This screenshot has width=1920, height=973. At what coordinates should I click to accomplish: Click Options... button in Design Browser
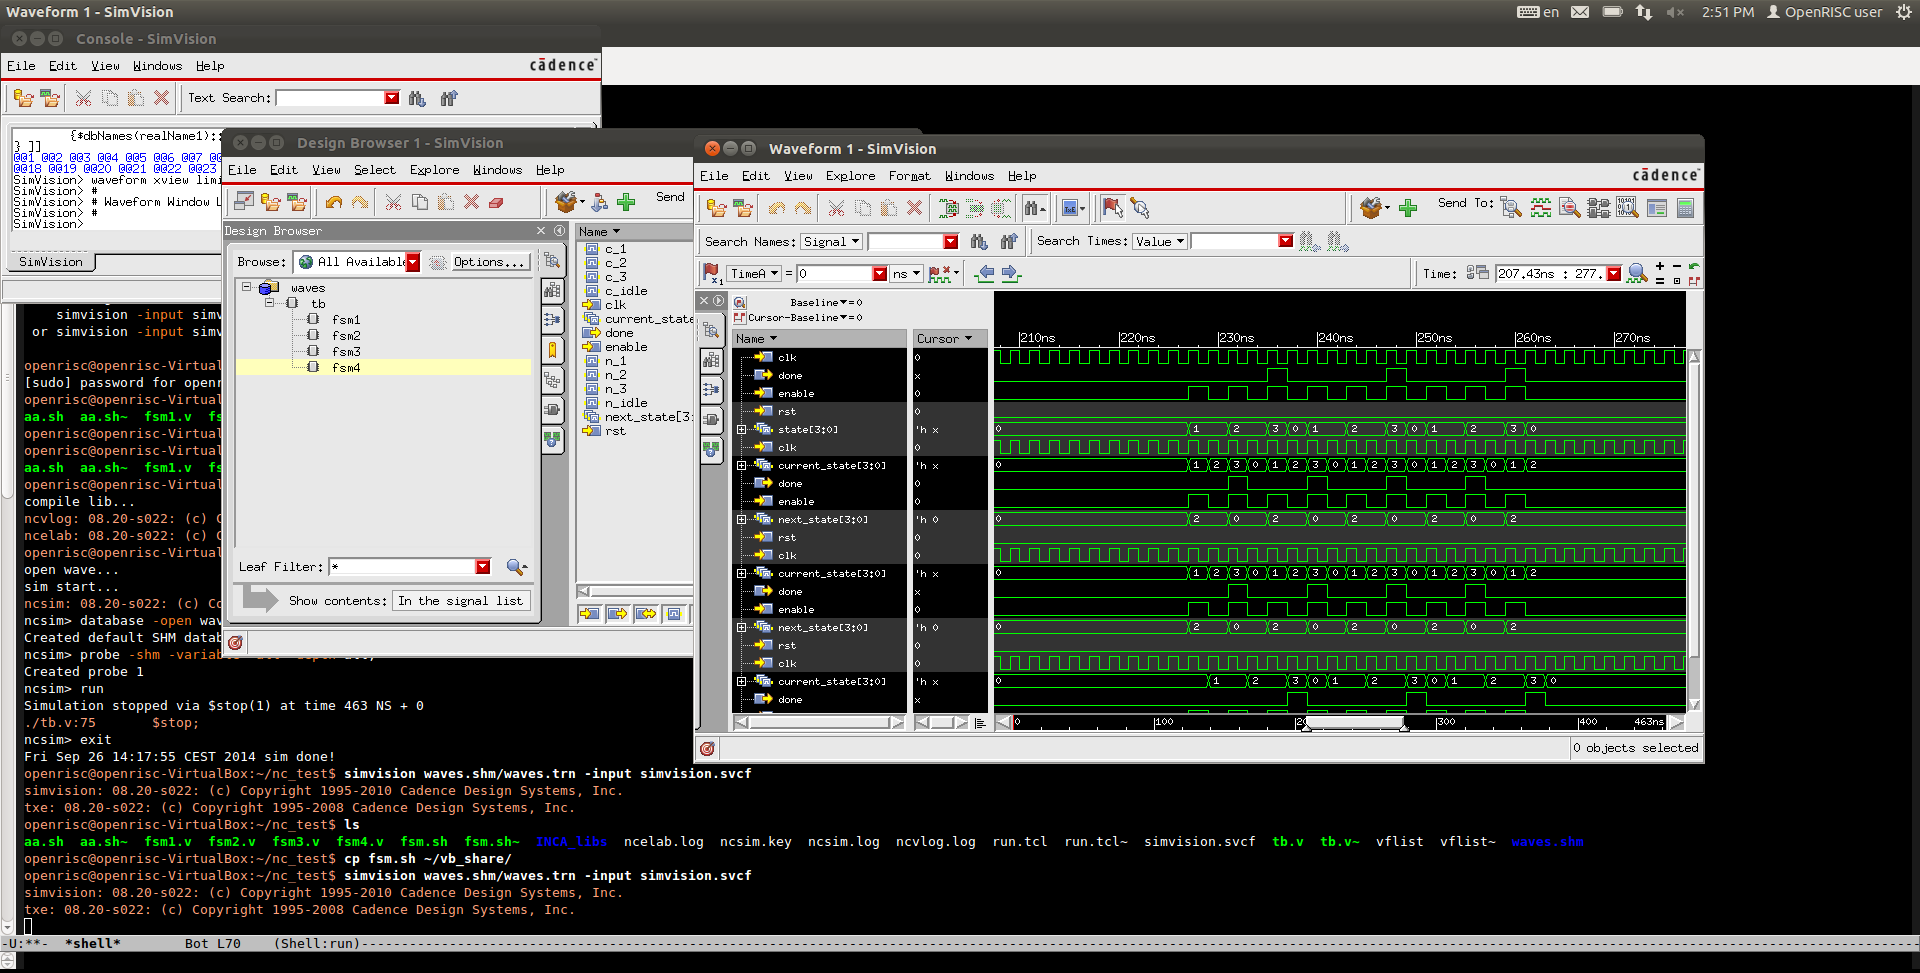(x=489, y=262)
